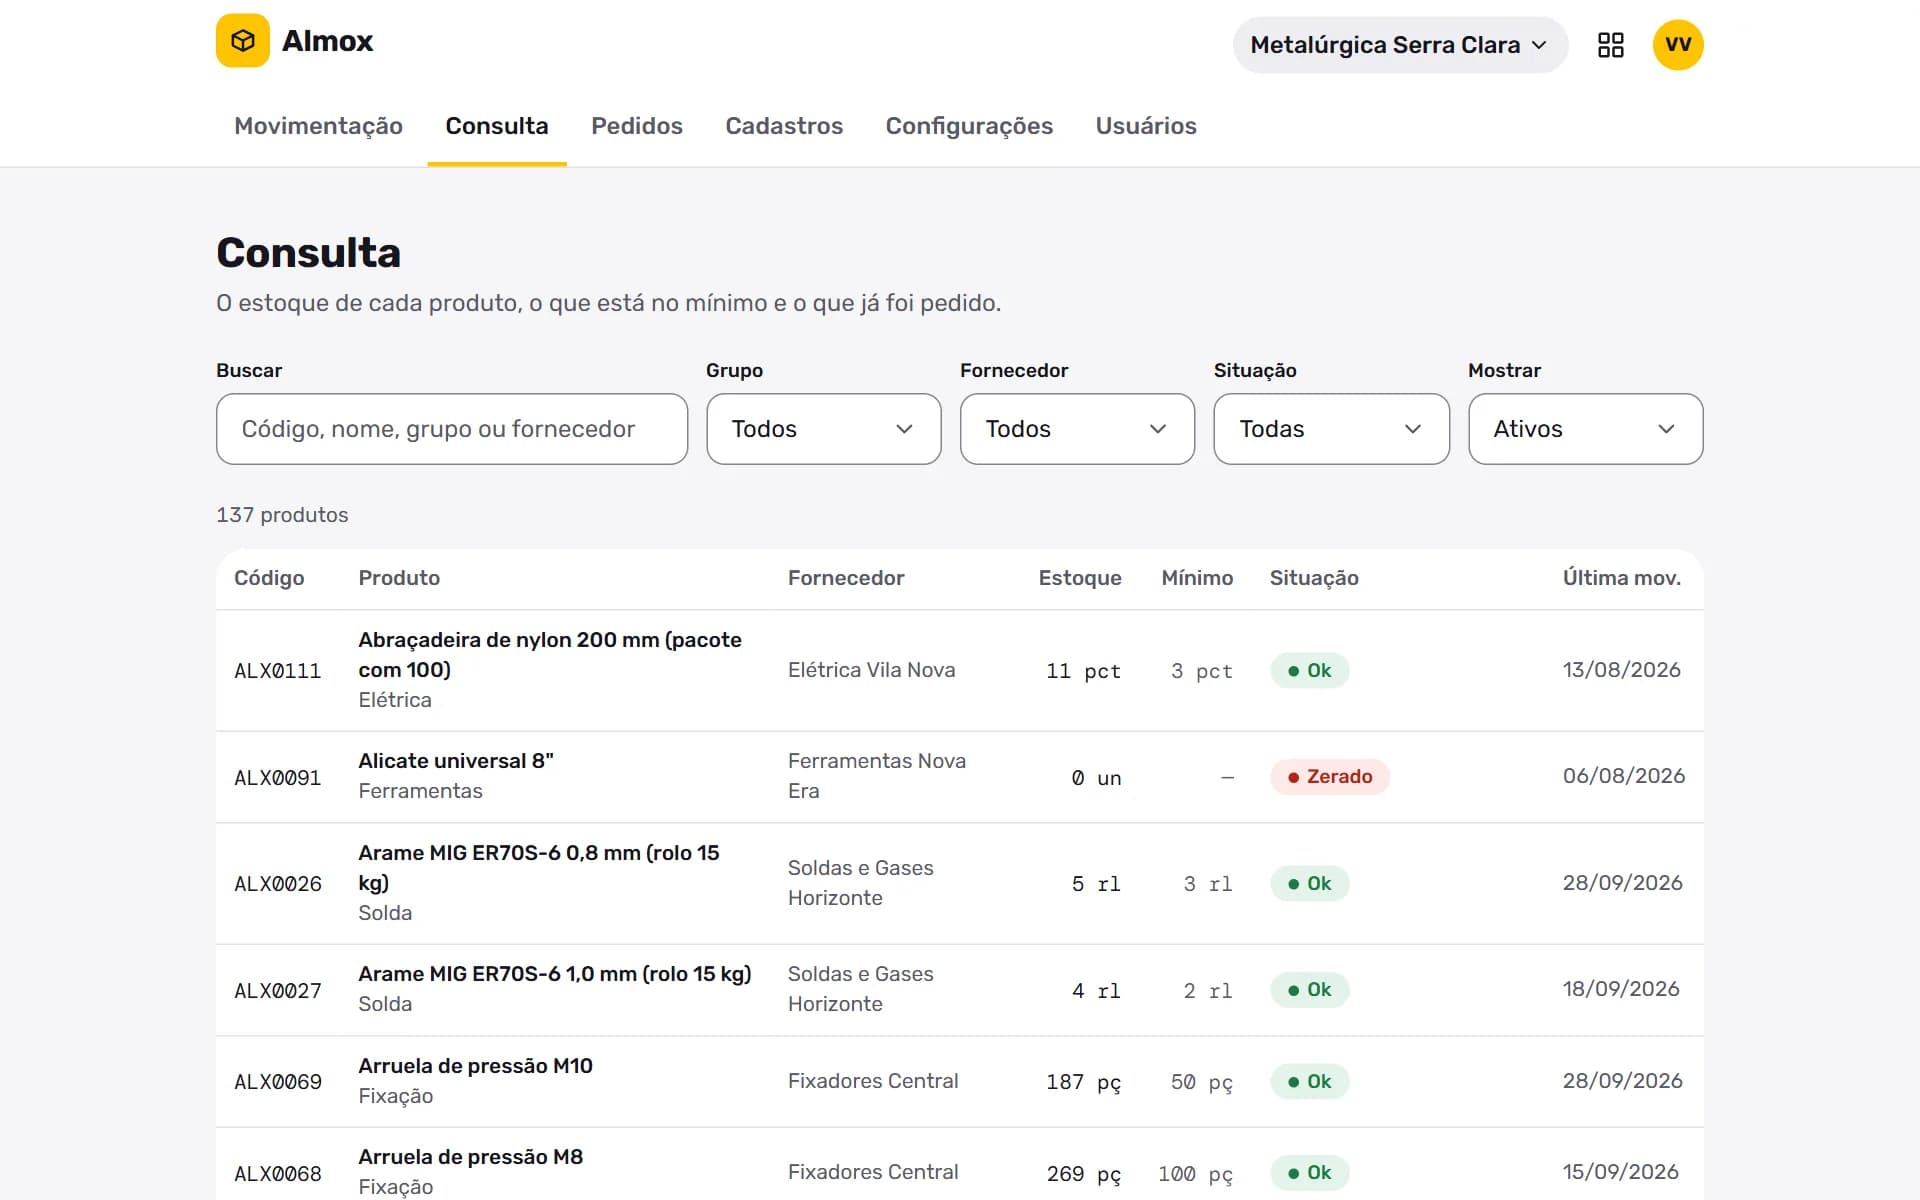Image resolution: width=1920 pixels, height=1200 pixels.
Task: Click date 13/08/2026
Action: pyautogui.click(x=1621, y=670)
